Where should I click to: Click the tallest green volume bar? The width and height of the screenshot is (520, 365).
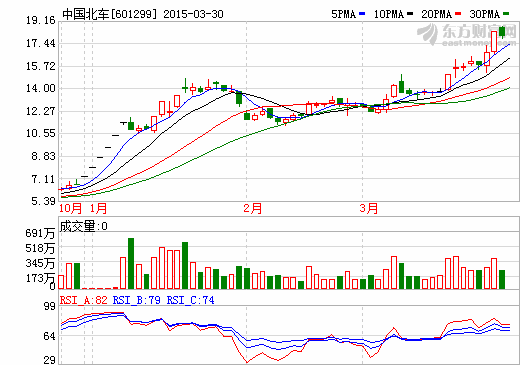[131, 263]
